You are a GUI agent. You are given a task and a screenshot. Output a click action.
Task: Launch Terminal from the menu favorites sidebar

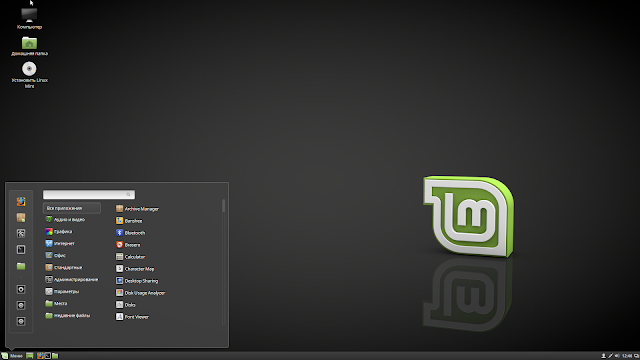(x=21, y=249)
